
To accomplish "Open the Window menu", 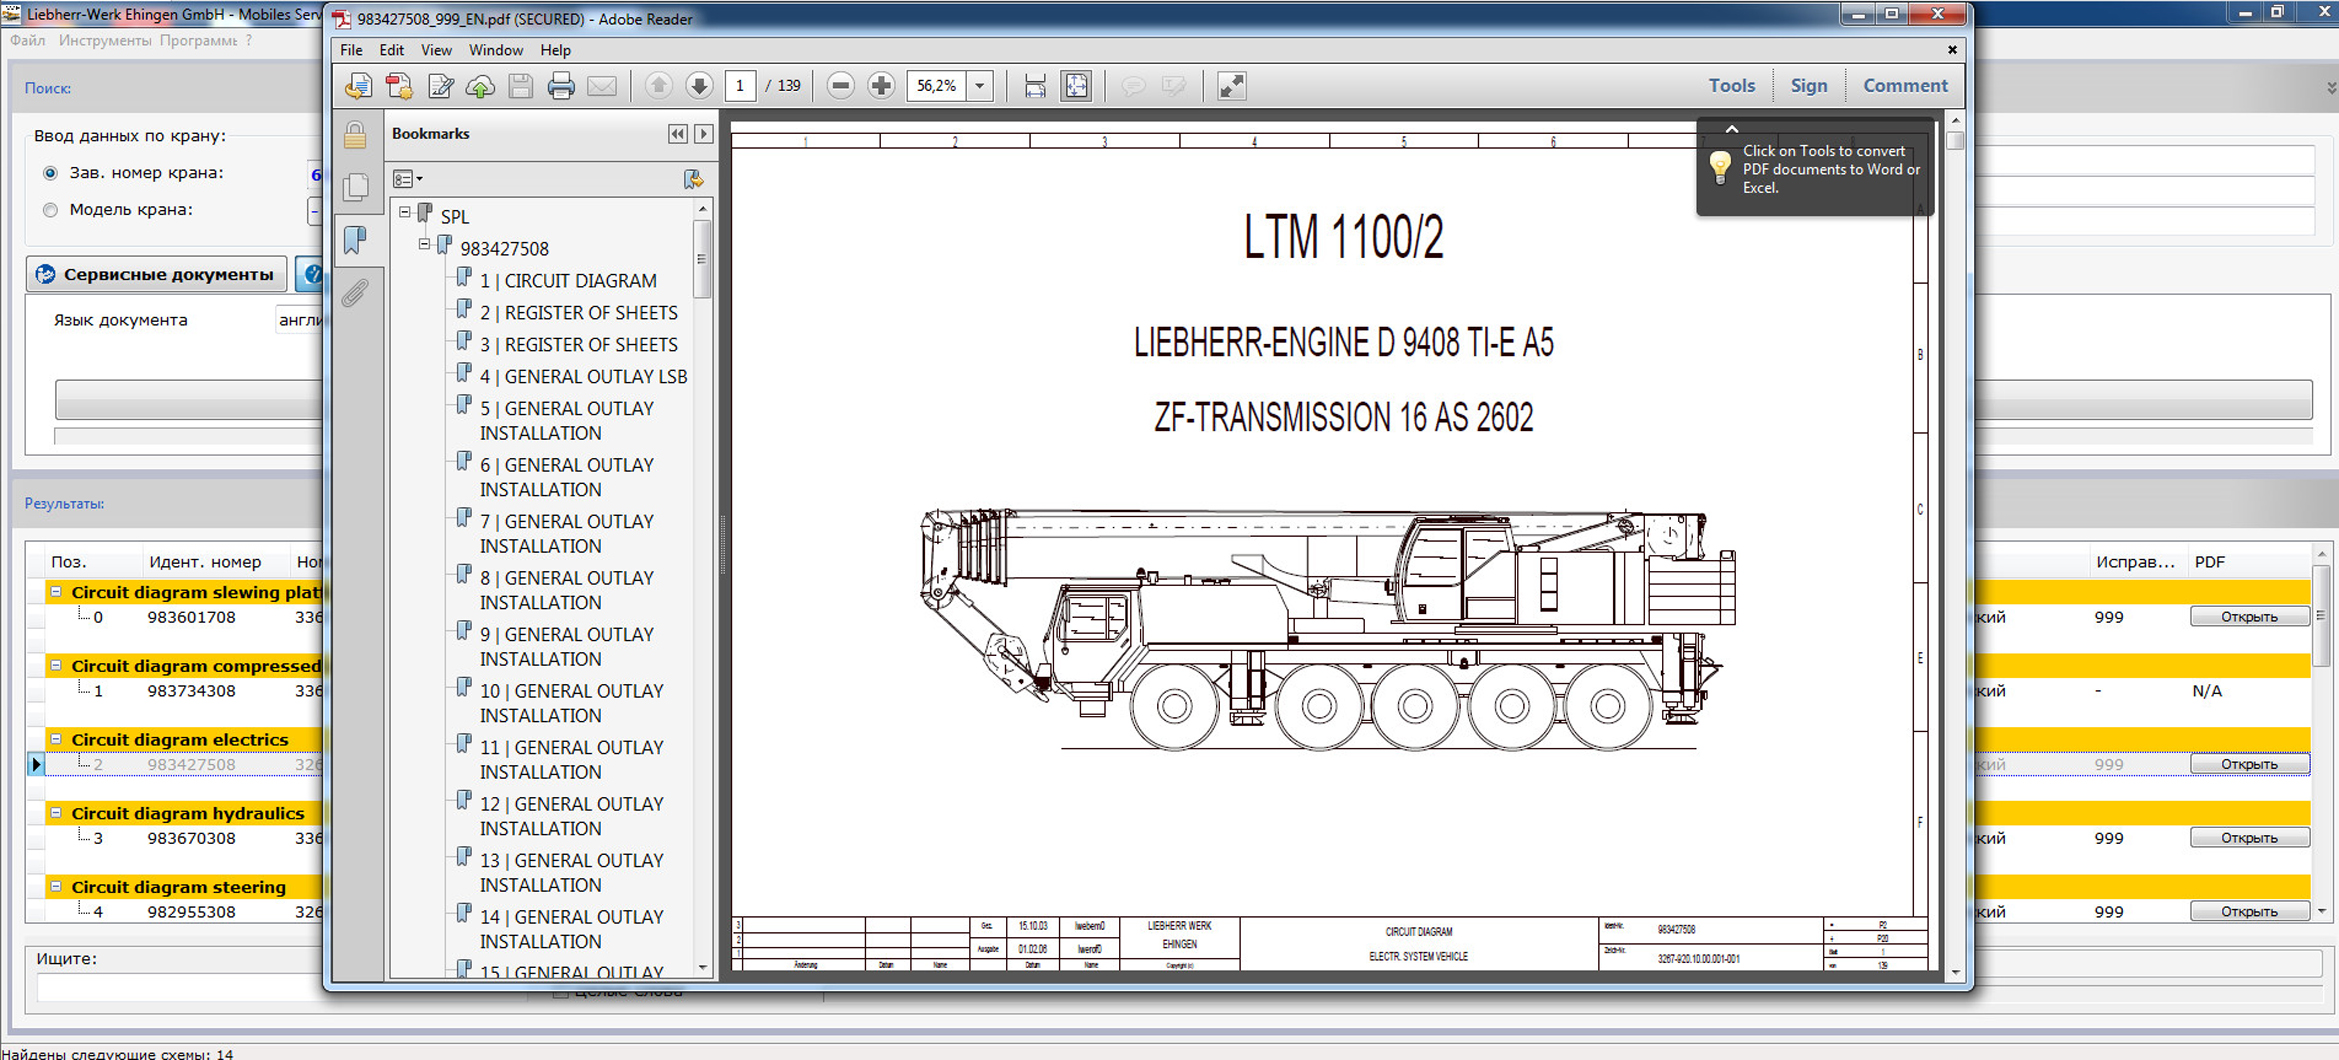I will click(495, 50).
